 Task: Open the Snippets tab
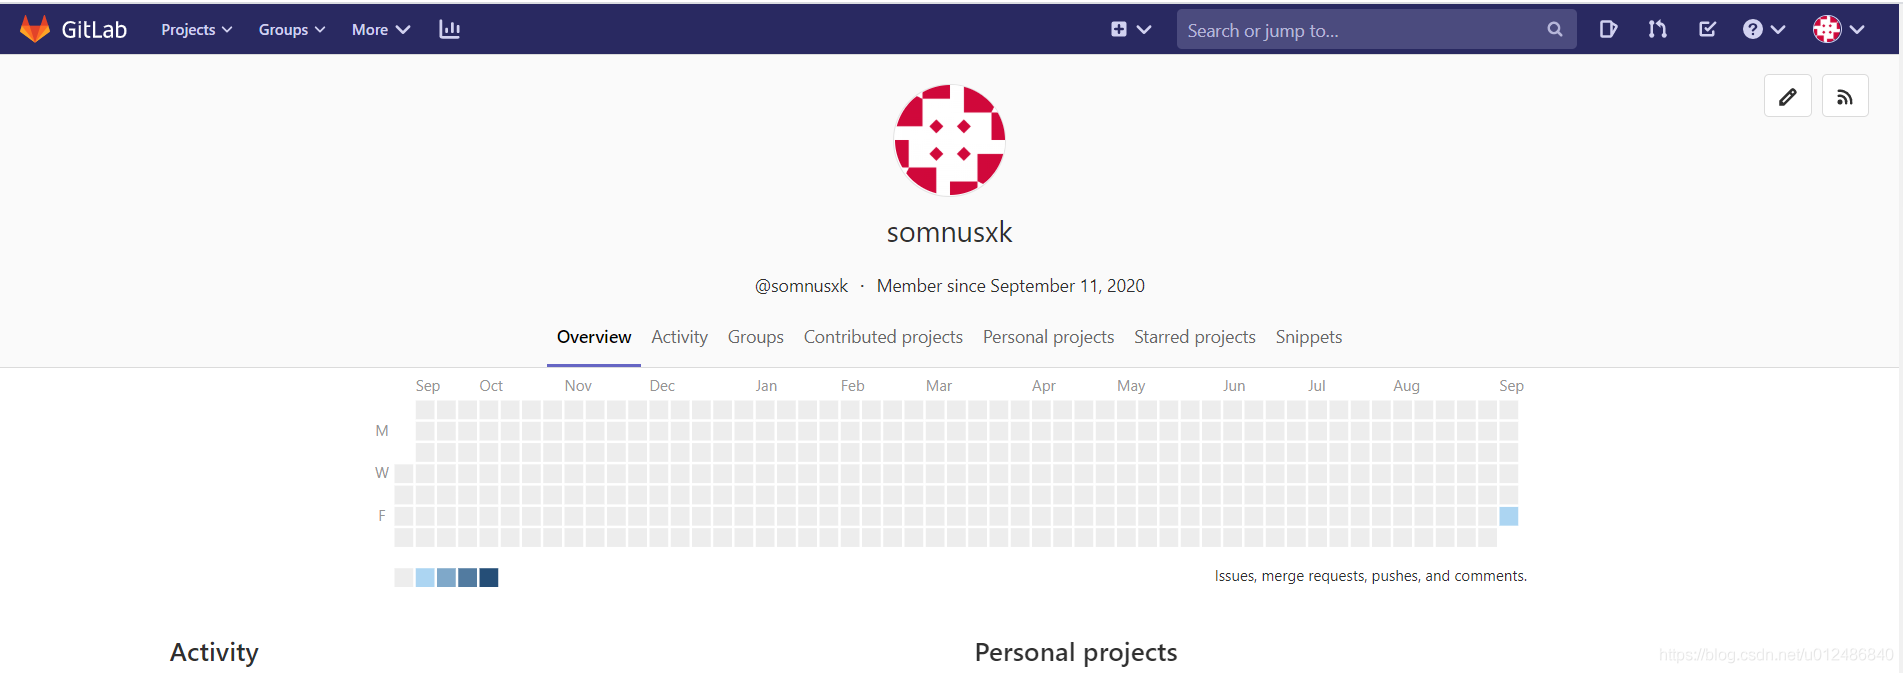coord(1309,337)
